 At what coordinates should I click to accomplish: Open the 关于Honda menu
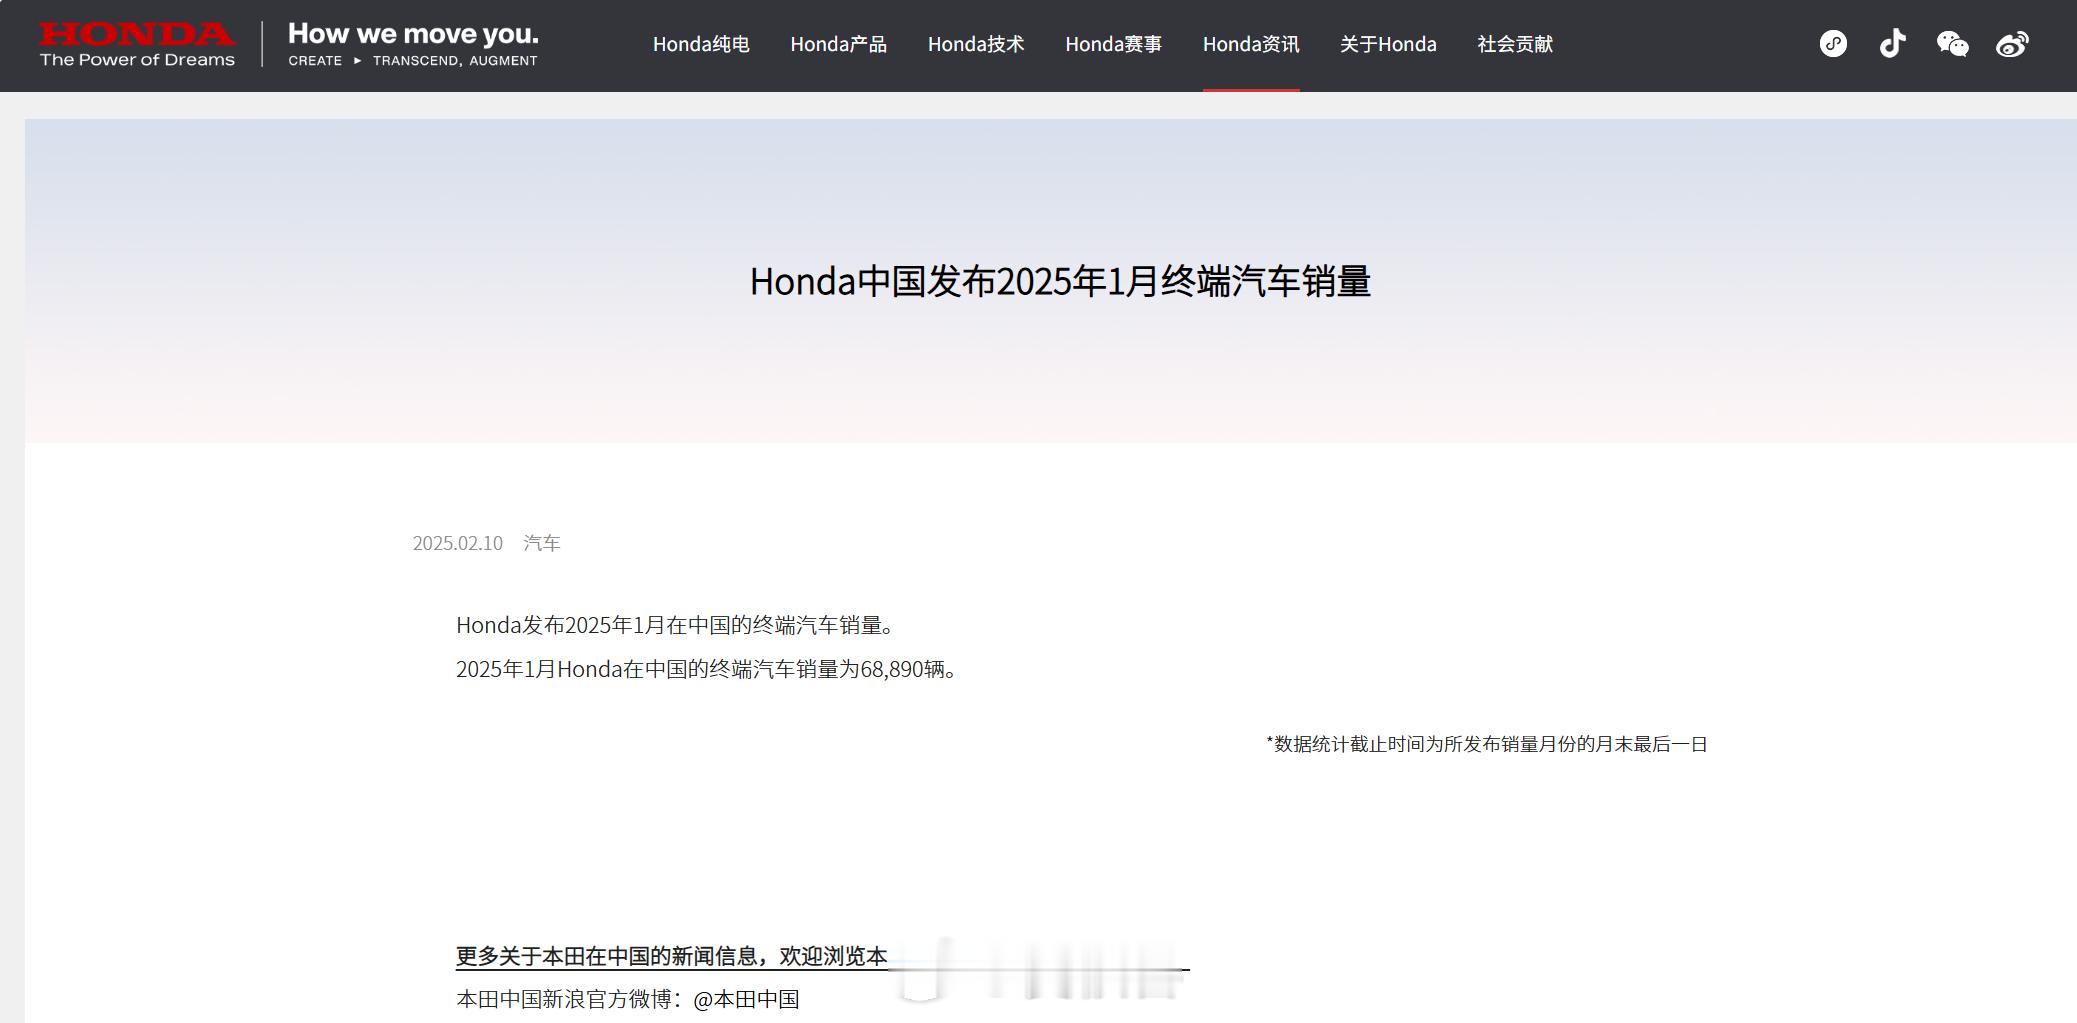click(x=1388, y=44)
